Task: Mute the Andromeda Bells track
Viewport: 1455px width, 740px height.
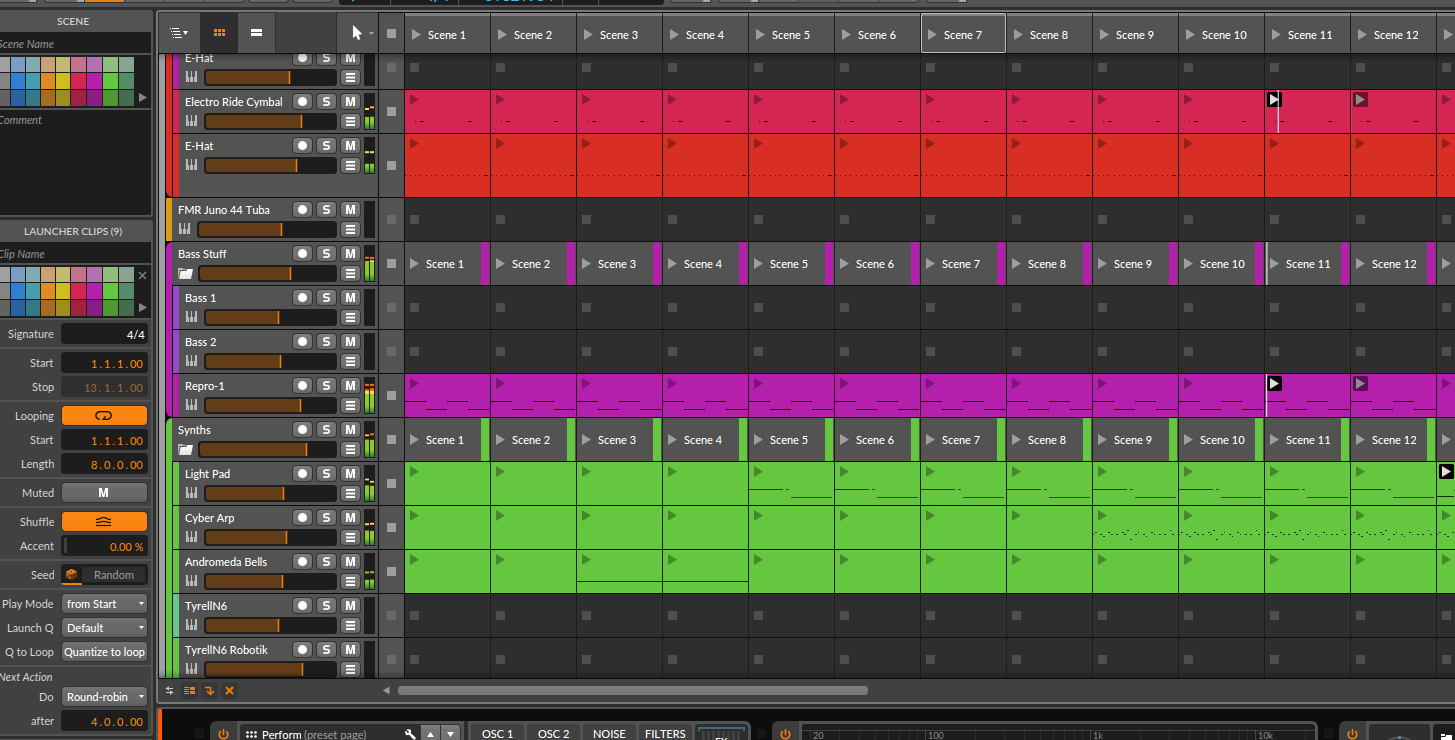Action: point(350,561)
